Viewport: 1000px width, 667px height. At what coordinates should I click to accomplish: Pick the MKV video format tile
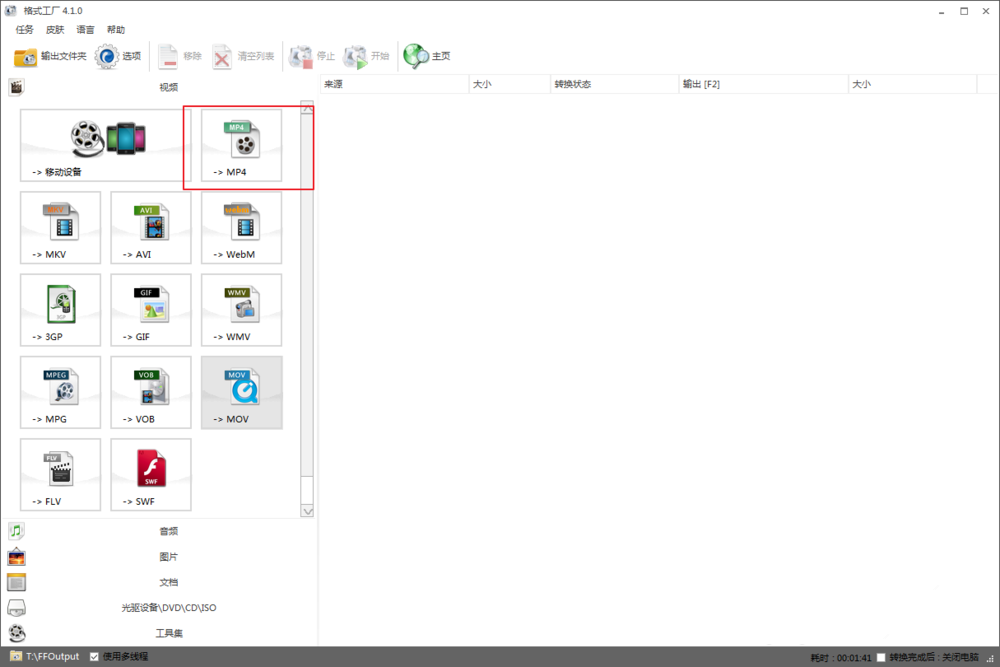pyautogui.click(x=61, y=228)
